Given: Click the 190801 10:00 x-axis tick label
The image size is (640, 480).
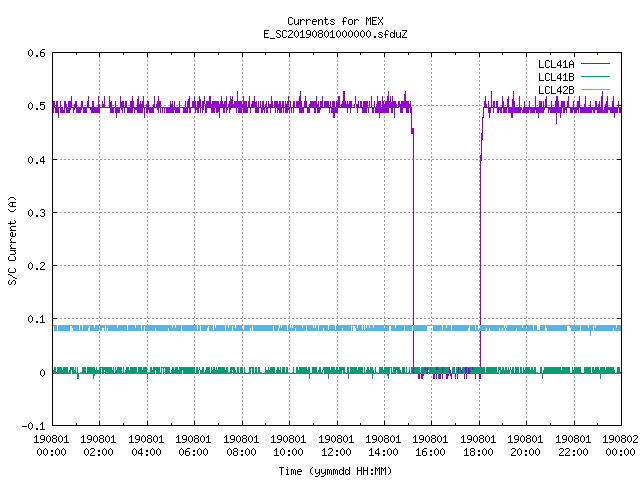Looking at the screenshot, I should click(x=288, y=446).
